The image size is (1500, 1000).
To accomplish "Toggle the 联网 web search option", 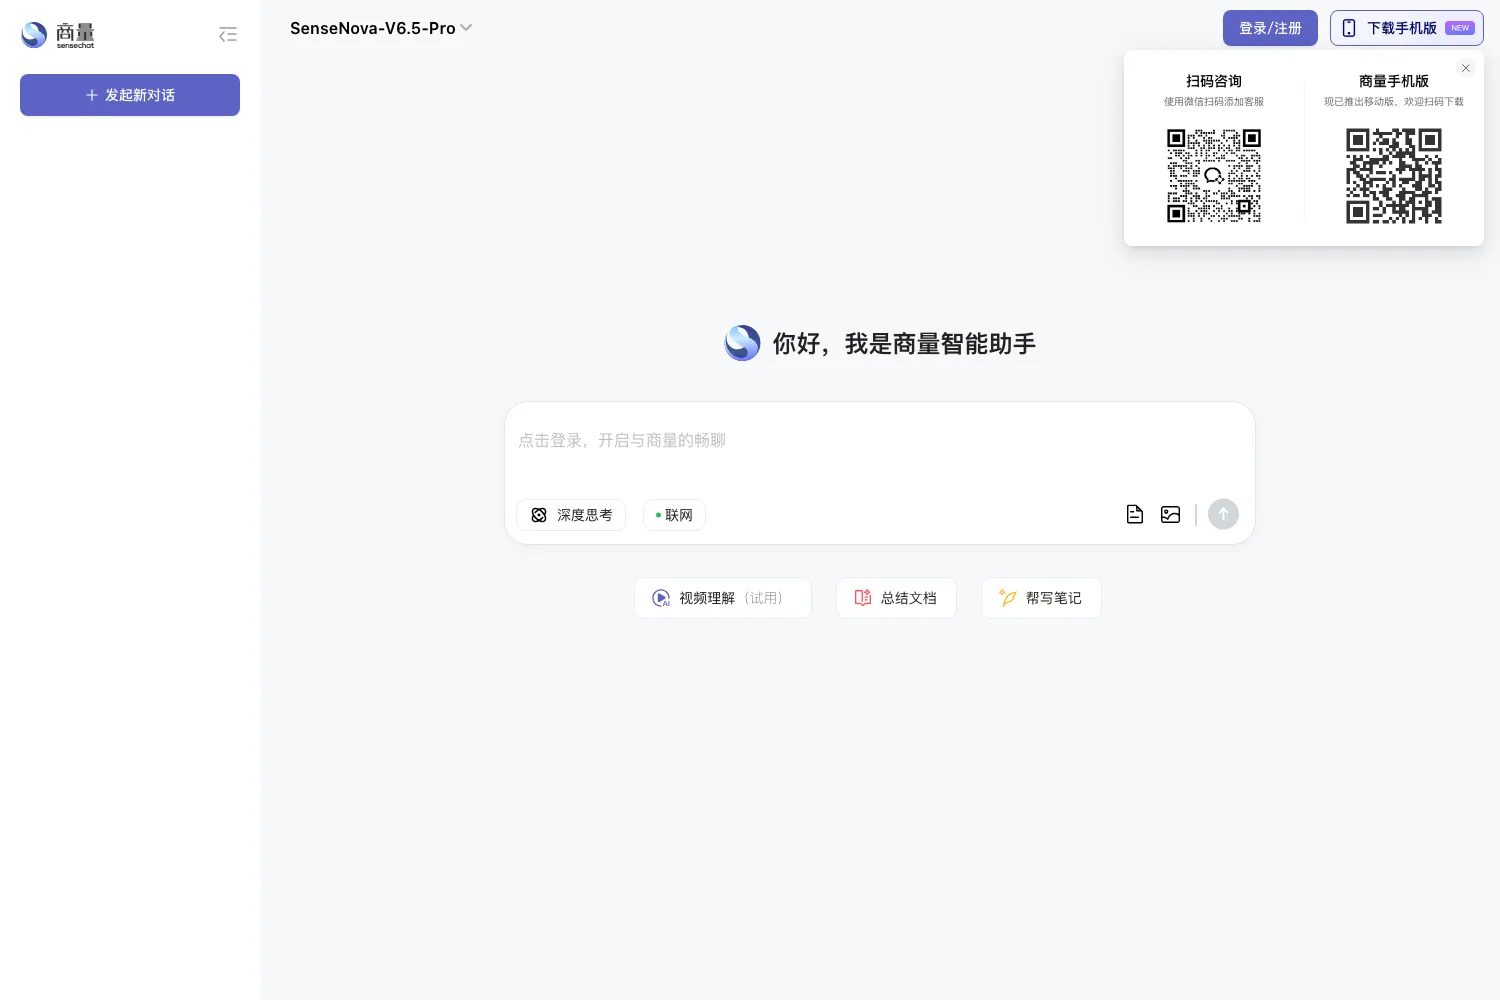I will [674, 515].
